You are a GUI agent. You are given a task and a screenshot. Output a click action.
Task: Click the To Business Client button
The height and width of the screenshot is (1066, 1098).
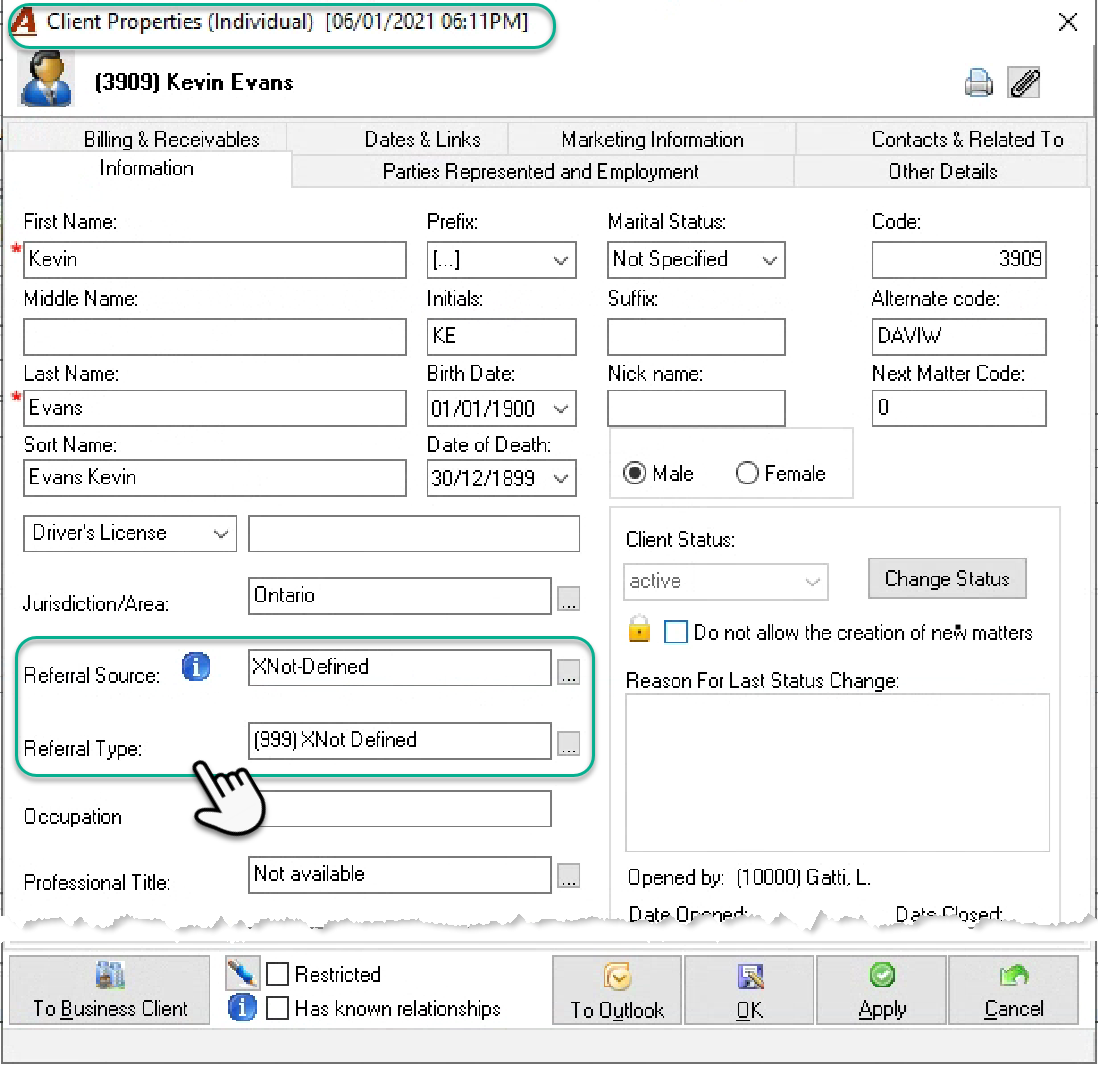110,990
